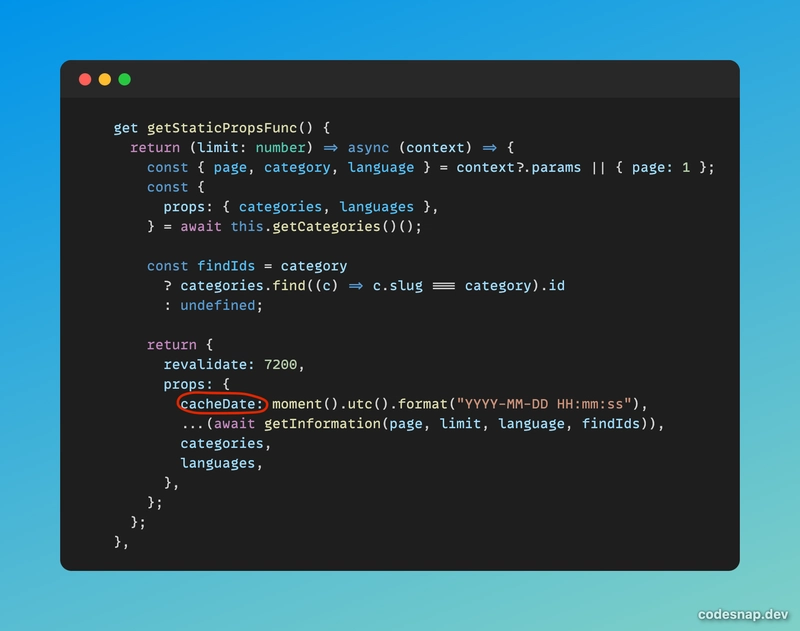Click the yellow minimize dot
800x631 pixels.
coord(105,79)
